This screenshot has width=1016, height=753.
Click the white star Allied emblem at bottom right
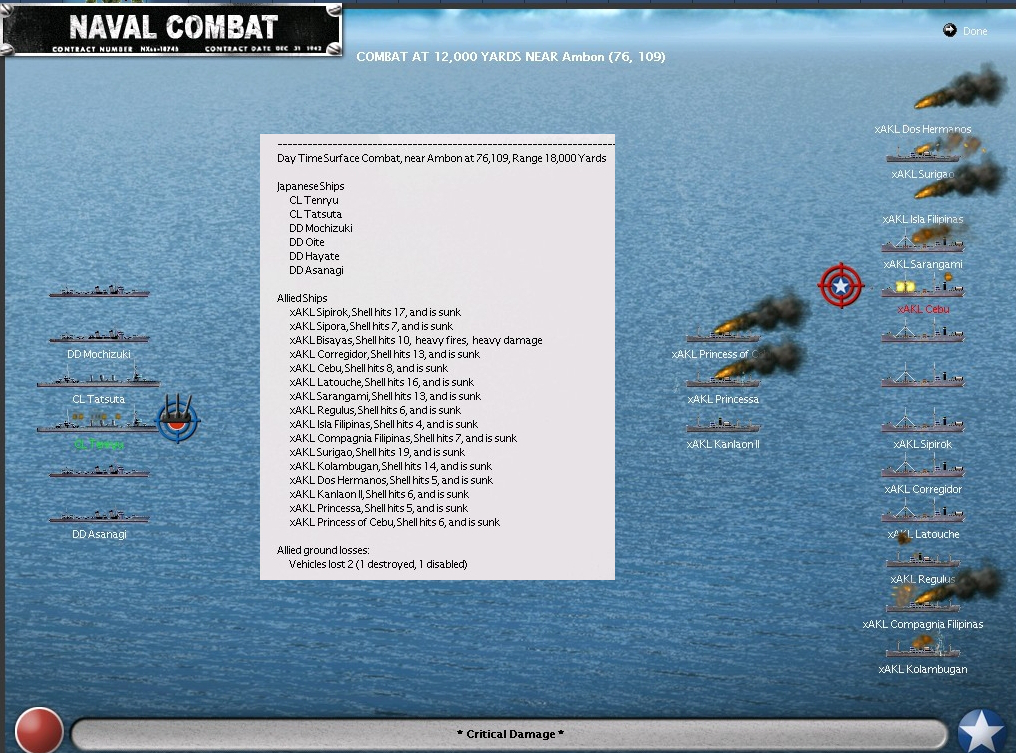pos(982,732)
